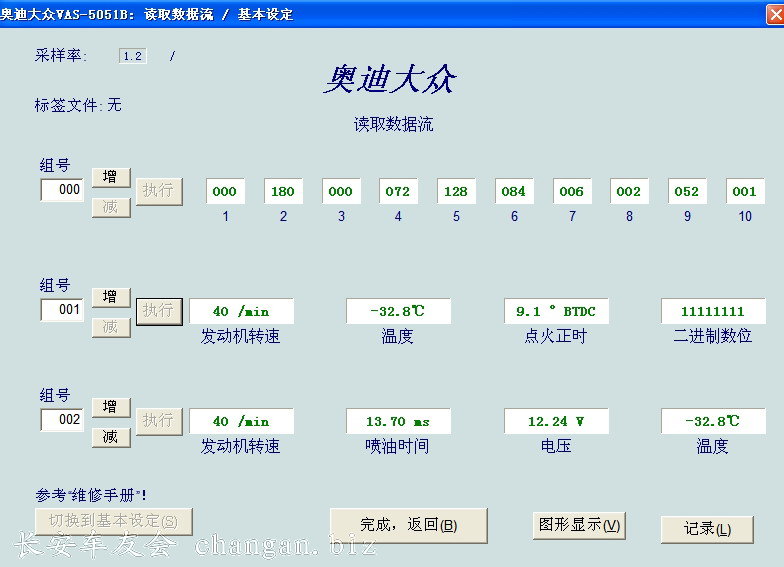Image resolution: width=784 pixels, height=567 pixels.
Task: Click 记录(L) record button
Action: [707, 529]
